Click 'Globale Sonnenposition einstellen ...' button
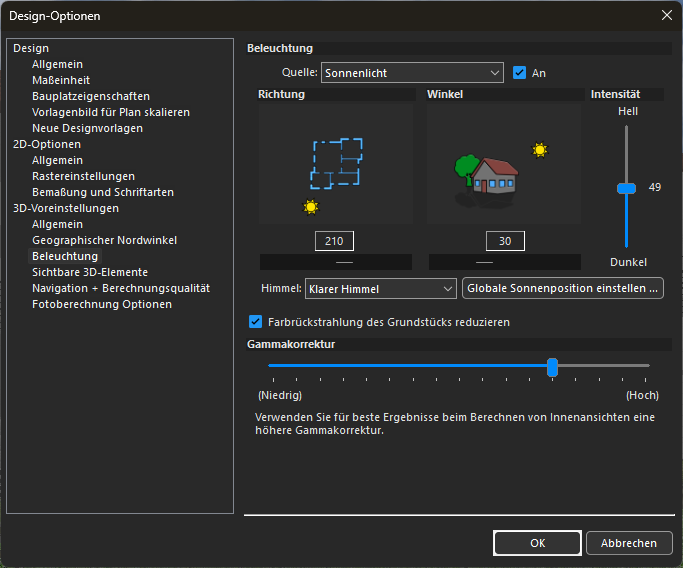 pyautogui.click(x=563, y=288)
